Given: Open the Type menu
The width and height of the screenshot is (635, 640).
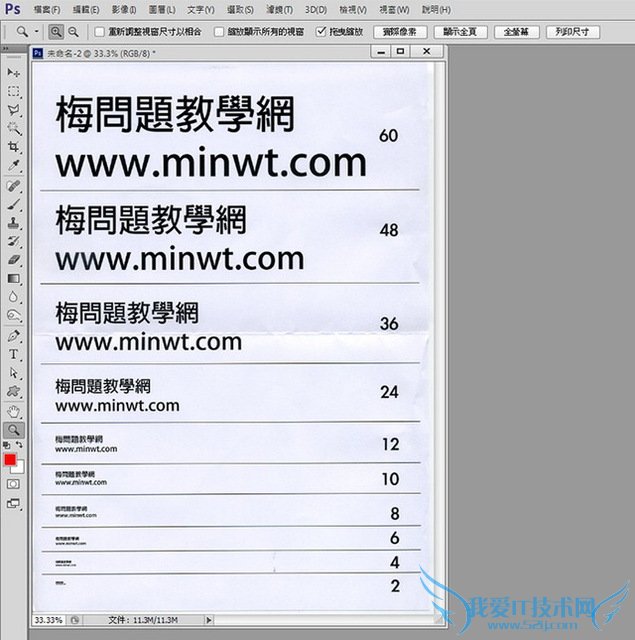Looking at the screenshot, I should click(200, 10).
